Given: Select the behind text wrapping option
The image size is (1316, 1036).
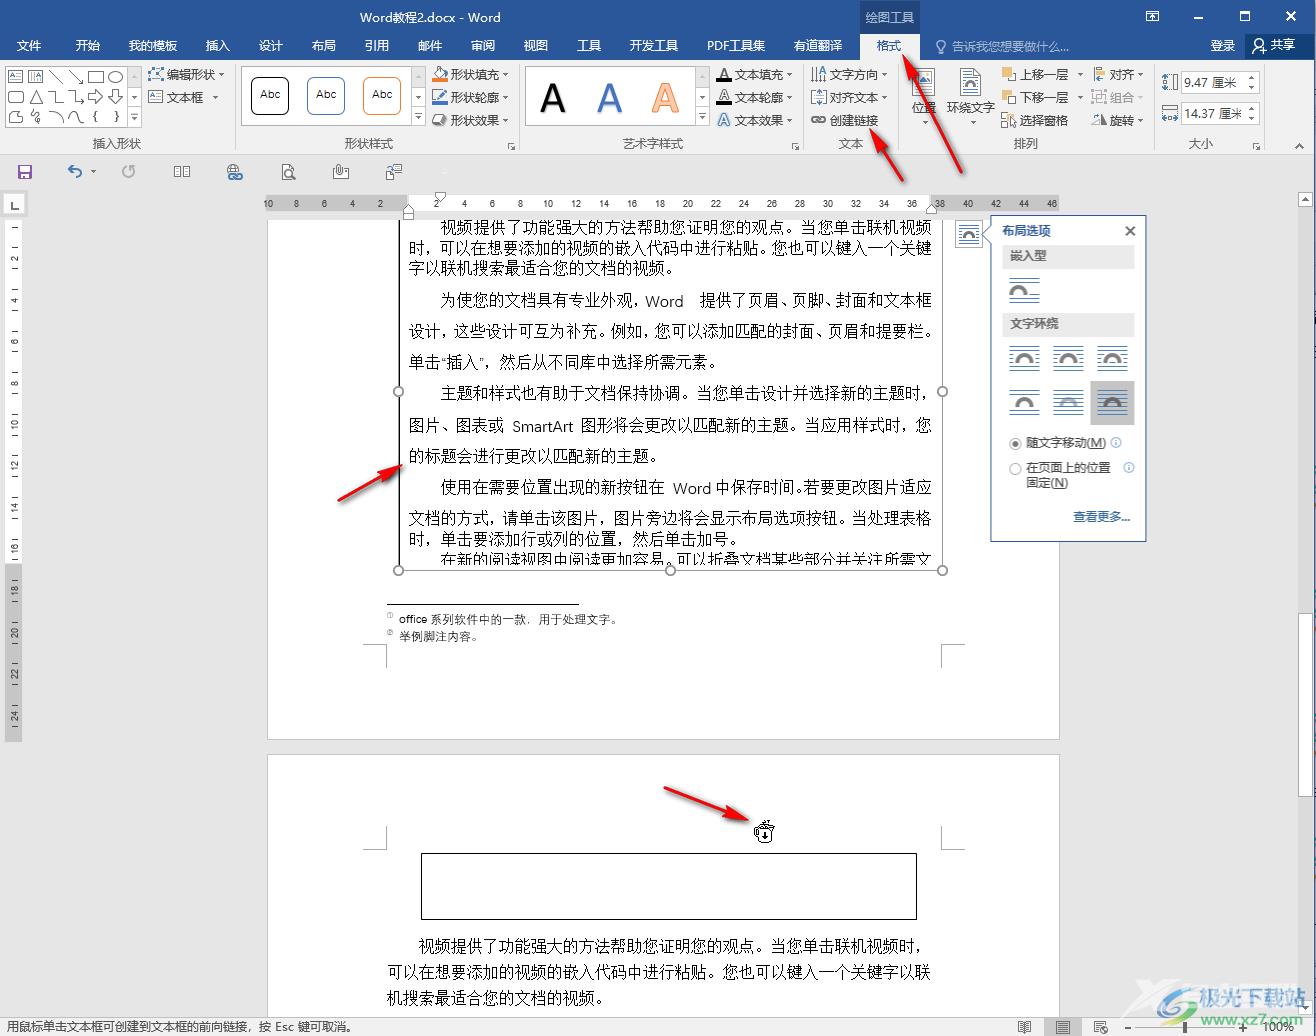Looking at the screenshot, I should [x=1068, y=403].
